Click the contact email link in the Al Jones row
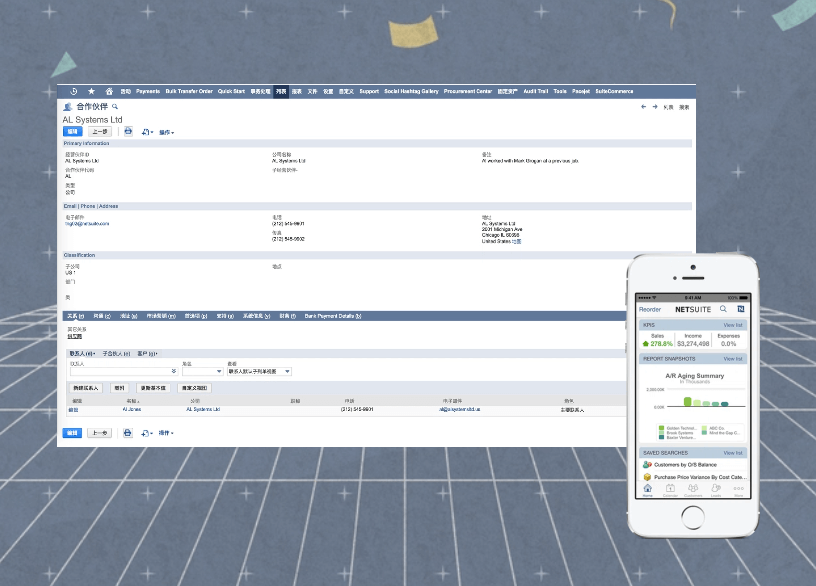The width and height of the screenshot is (816, 586). [460, 409]
